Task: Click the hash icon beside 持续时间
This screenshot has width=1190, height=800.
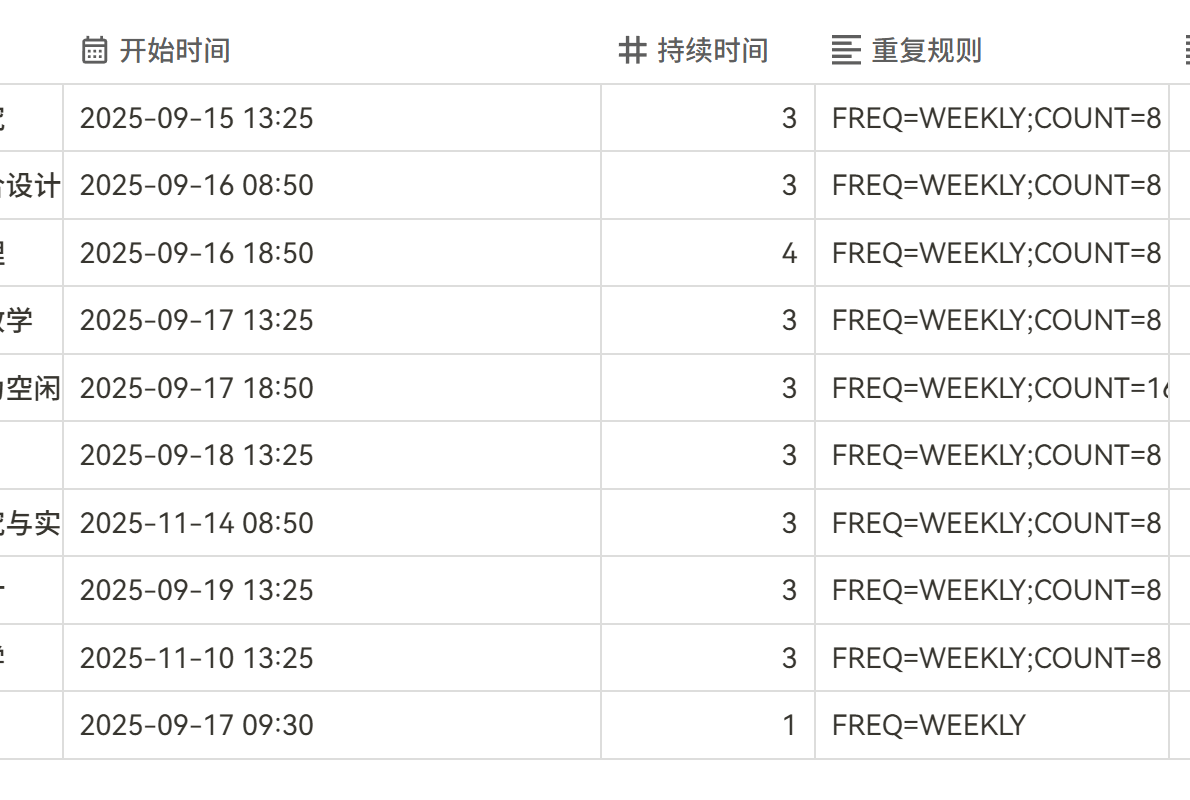Action: (x=632, y=50)
